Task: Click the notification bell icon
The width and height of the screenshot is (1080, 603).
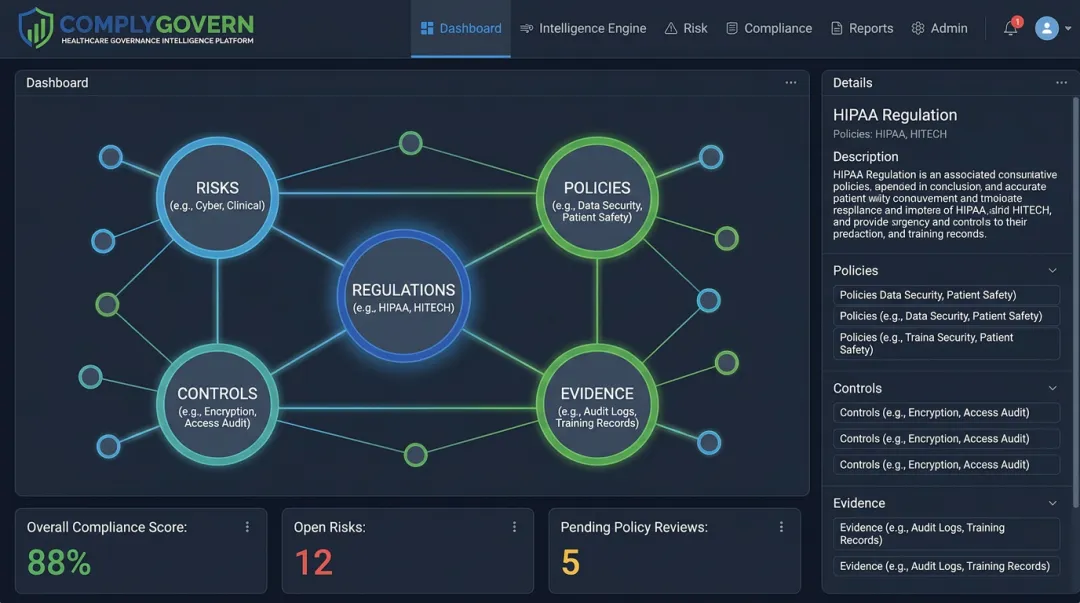Action: pyautogui.click(x=1010, y=28)
